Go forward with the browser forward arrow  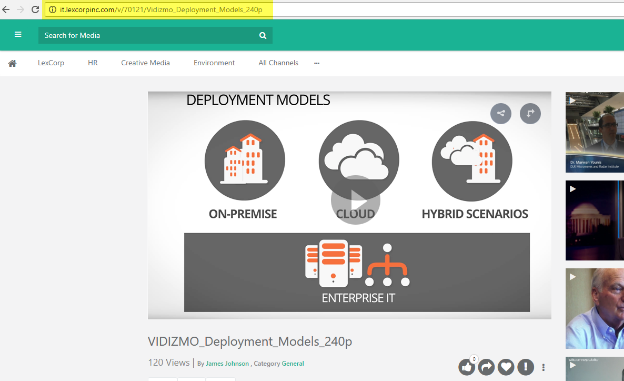tap(20, 9)
